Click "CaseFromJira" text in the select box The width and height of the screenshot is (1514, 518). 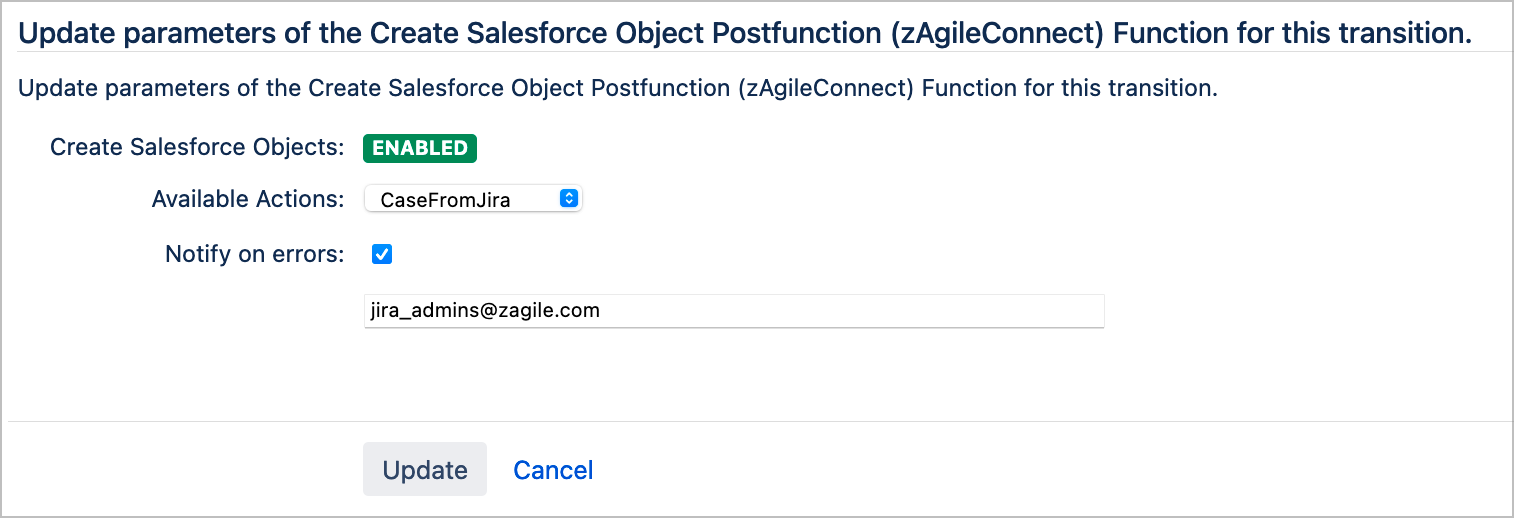446,200
